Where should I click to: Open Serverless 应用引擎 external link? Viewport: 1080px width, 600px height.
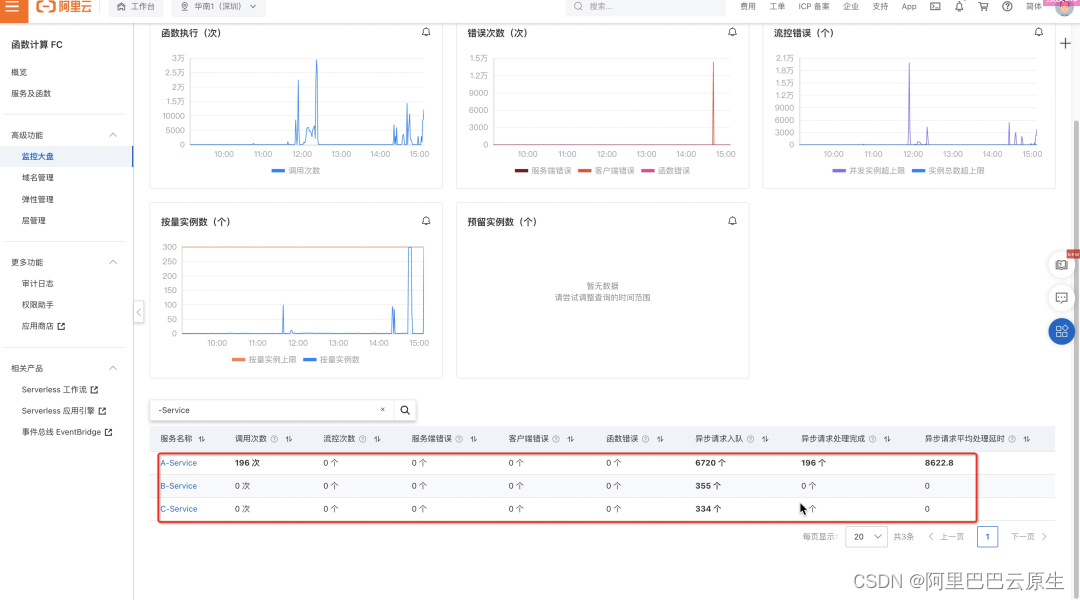tap(63, 411)
